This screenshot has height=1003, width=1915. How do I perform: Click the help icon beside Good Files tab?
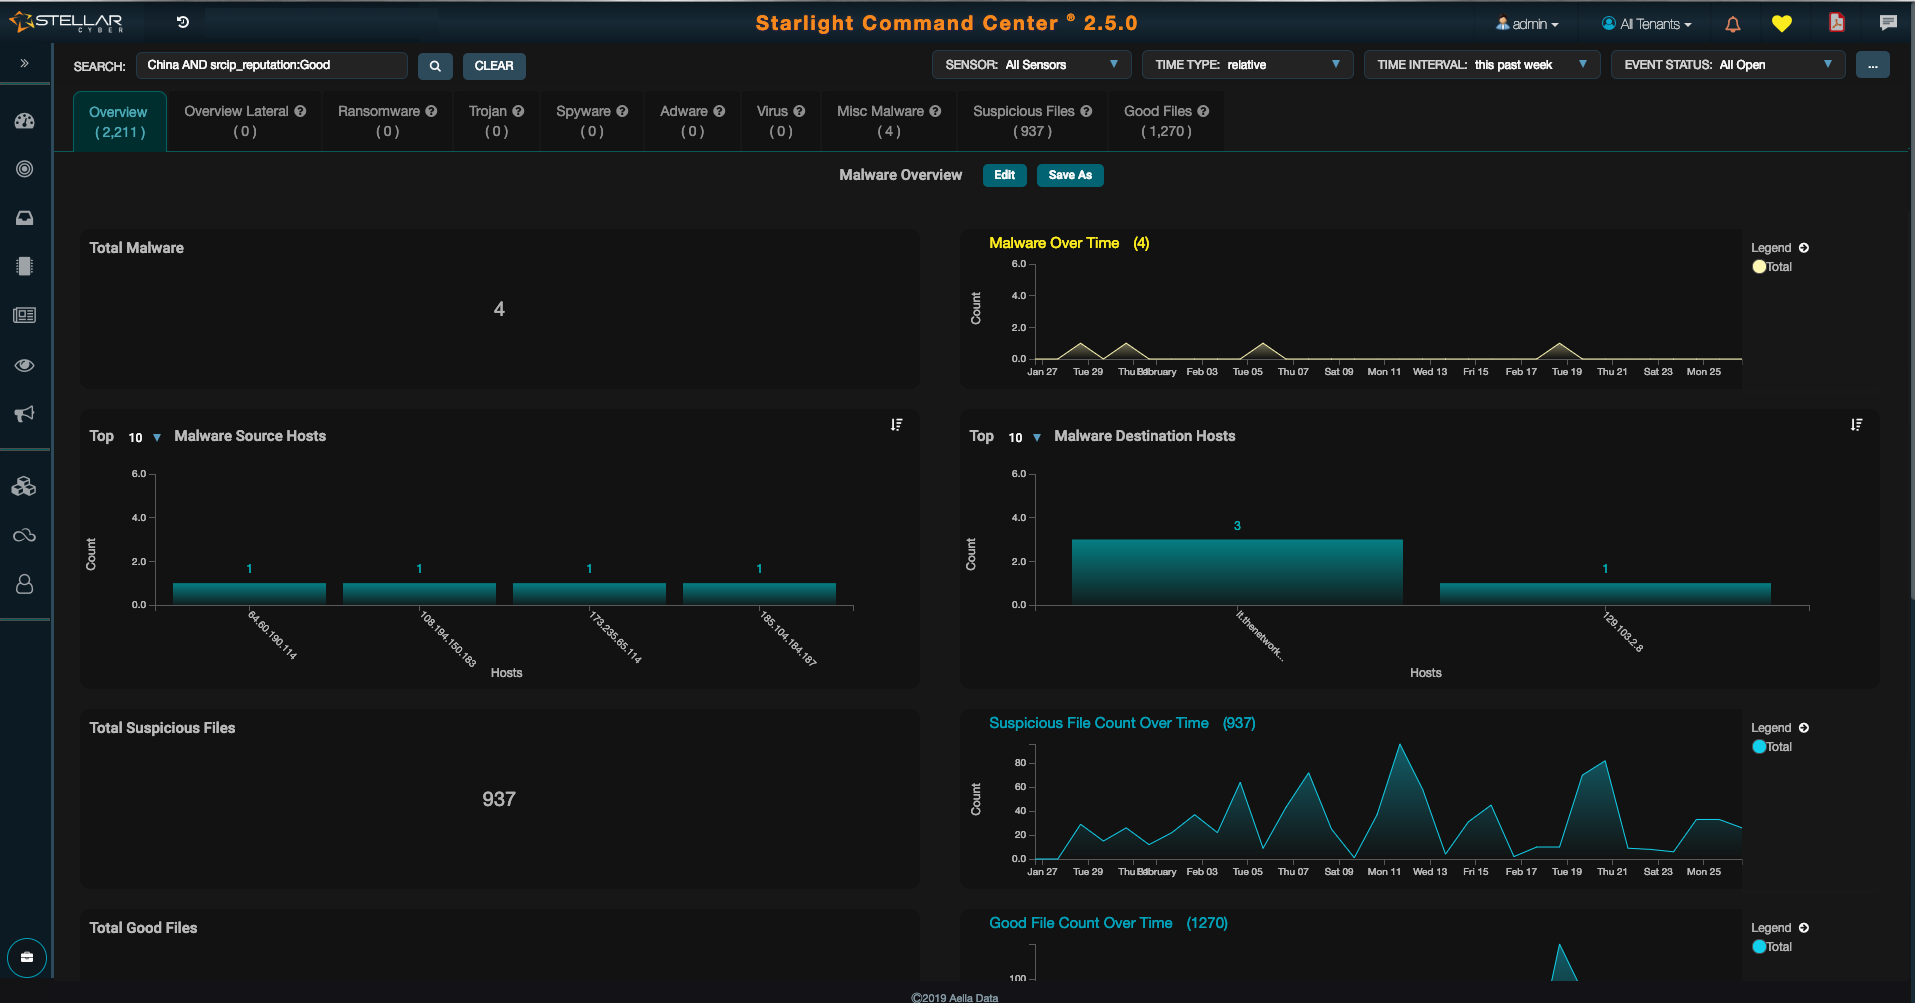pyautogui.click(x=1203, y=111)
